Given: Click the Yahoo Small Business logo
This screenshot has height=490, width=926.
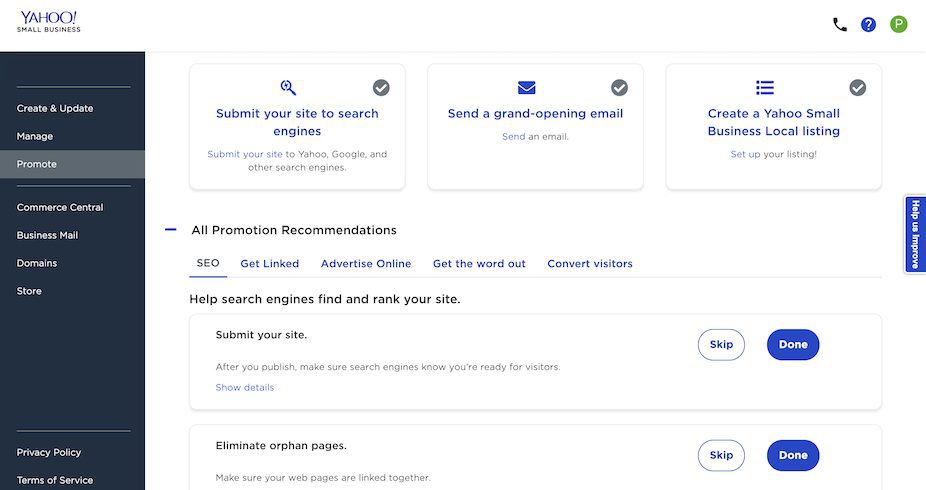Looking at the screenshot, I should coord(48,21).
